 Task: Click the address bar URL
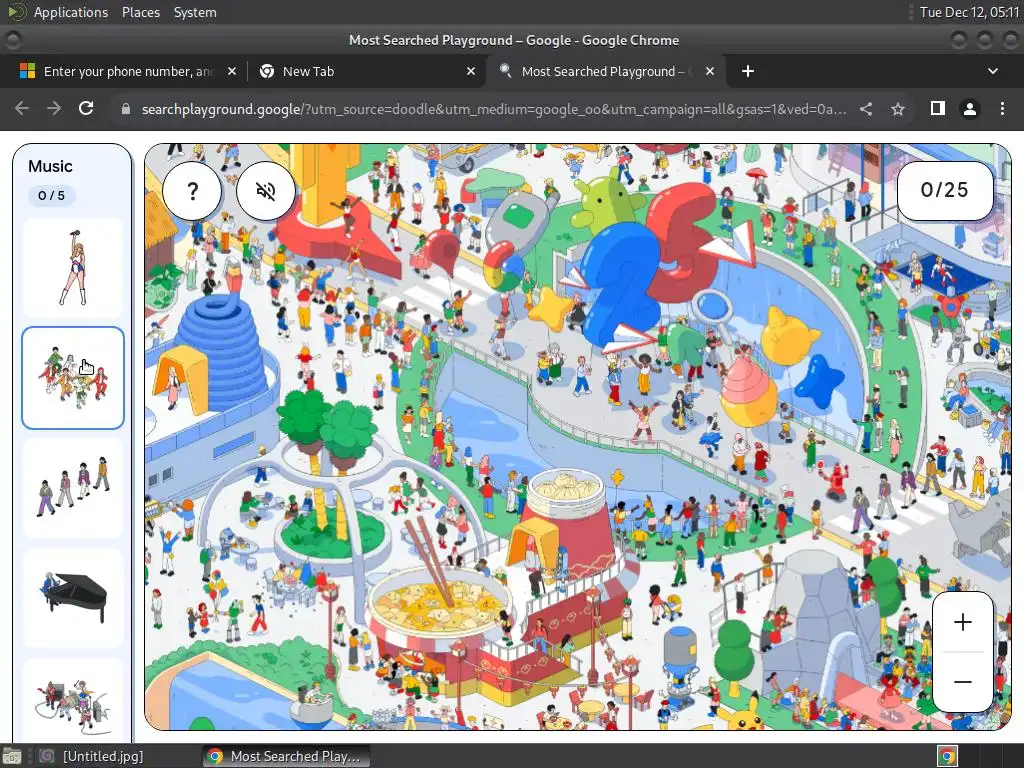click(494, 109)
